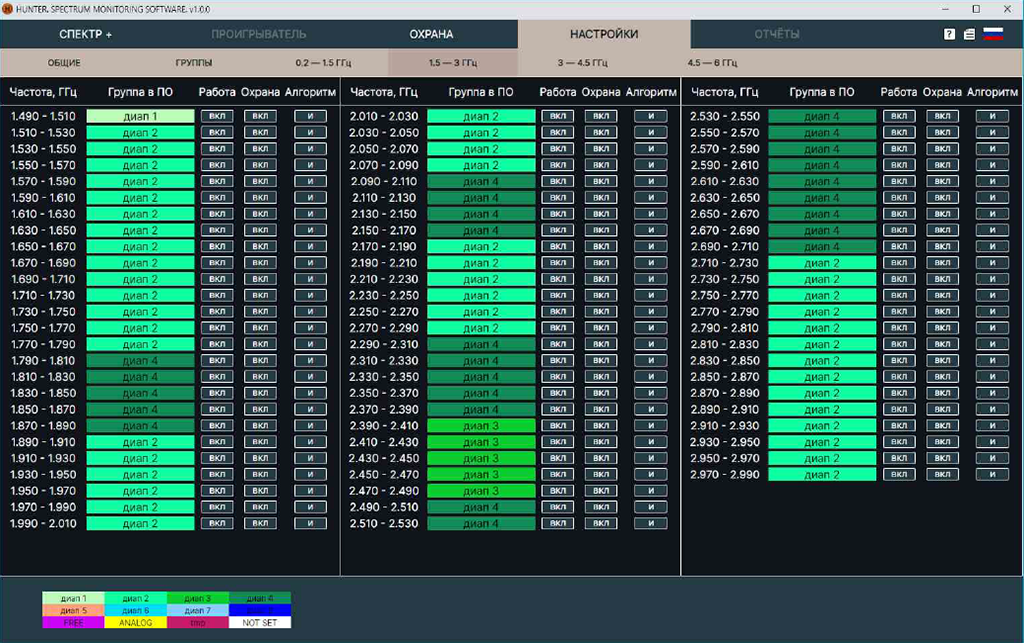Toggle Работа ВКЛ for 1.650 - 1.670
Image resolution: width=1024 pixels, height=643 pixels.
click(217, 247)
